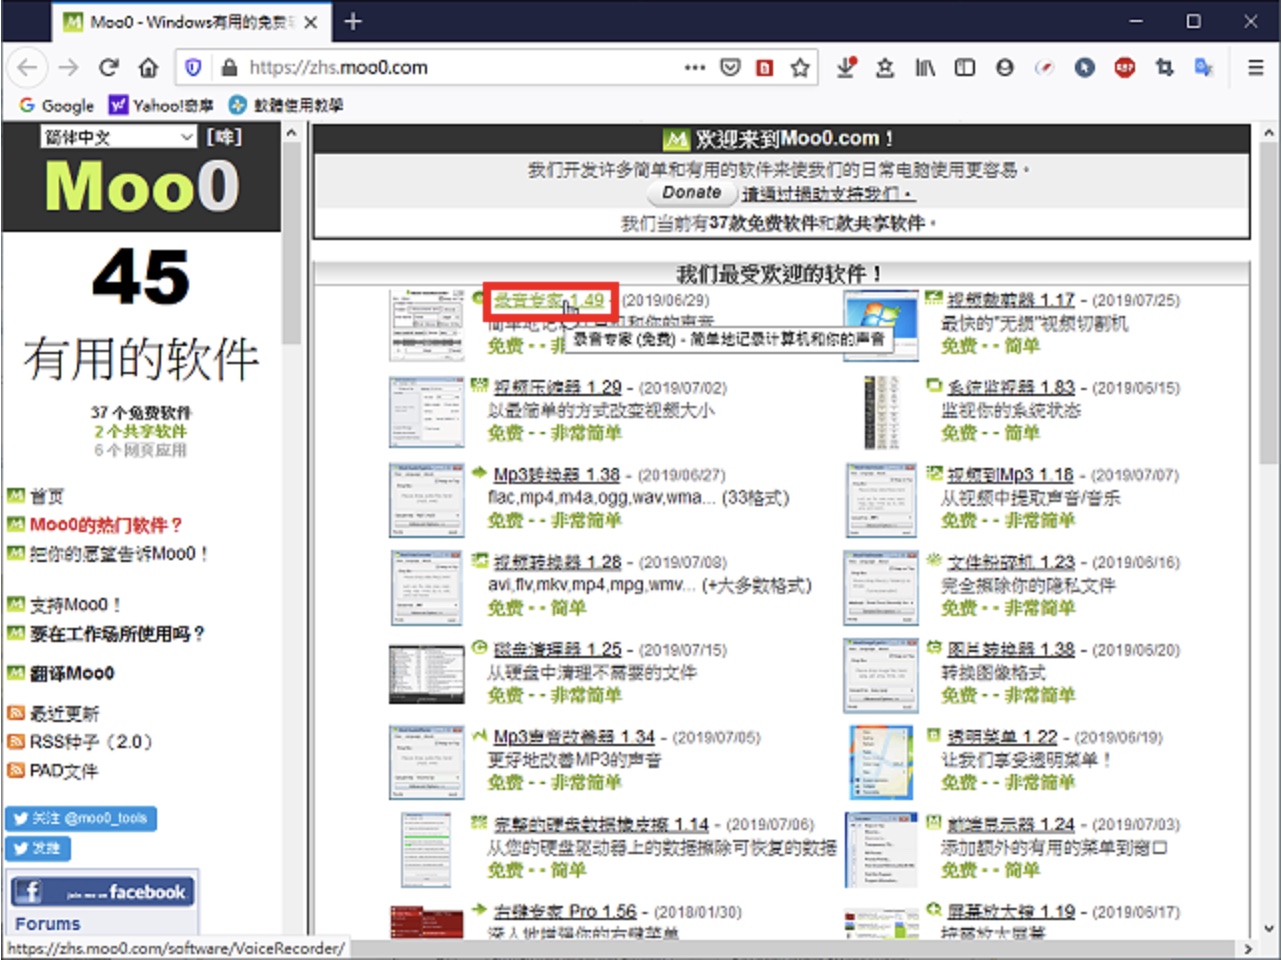Click the underlined donation link beside Donate
The height and width of the screenshot is (960, 1282).
826,193
